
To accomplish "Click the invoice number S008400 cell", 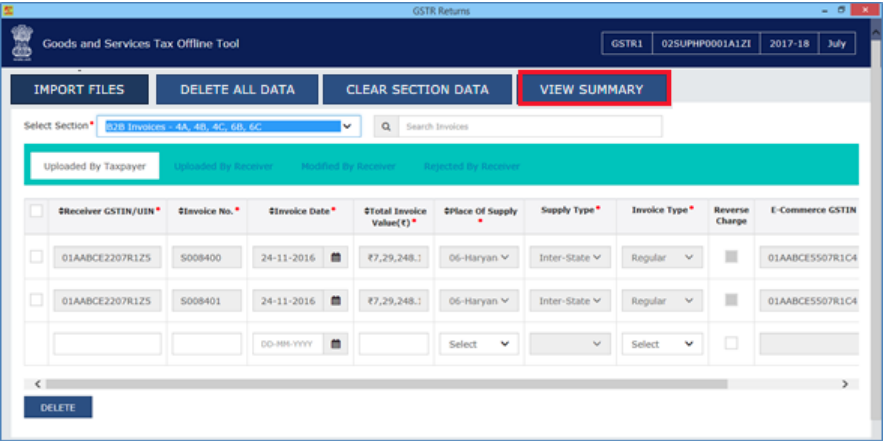I will [207, 257].
